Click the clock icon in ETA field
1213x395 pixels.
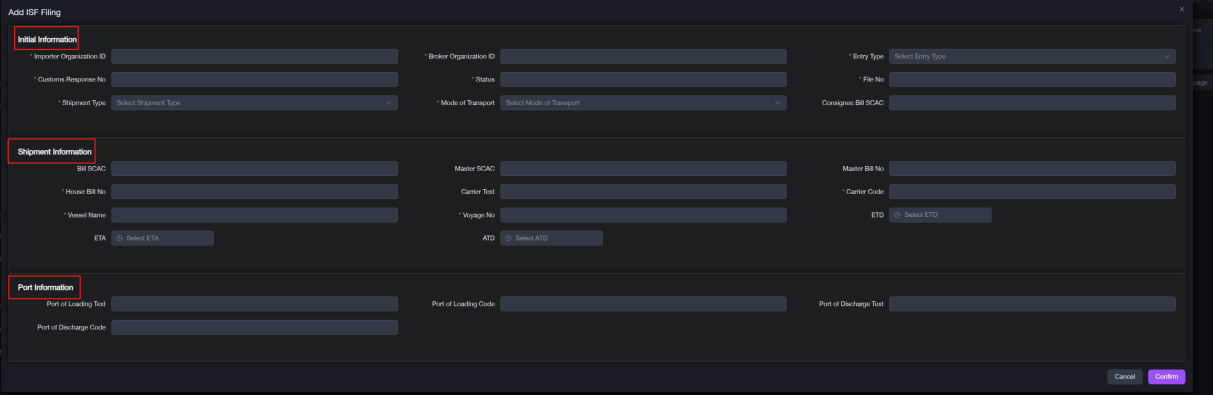(120, 238)
